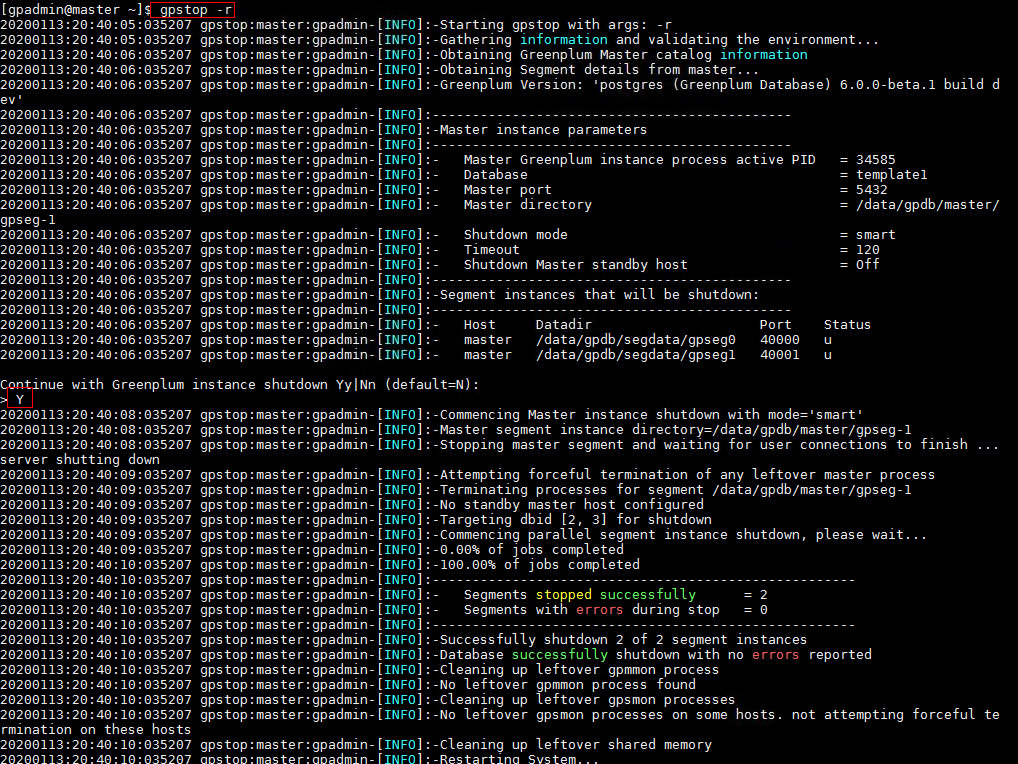Click 'Greenplum Version' line text
The image size is (1018, 764).
point(719,84)
